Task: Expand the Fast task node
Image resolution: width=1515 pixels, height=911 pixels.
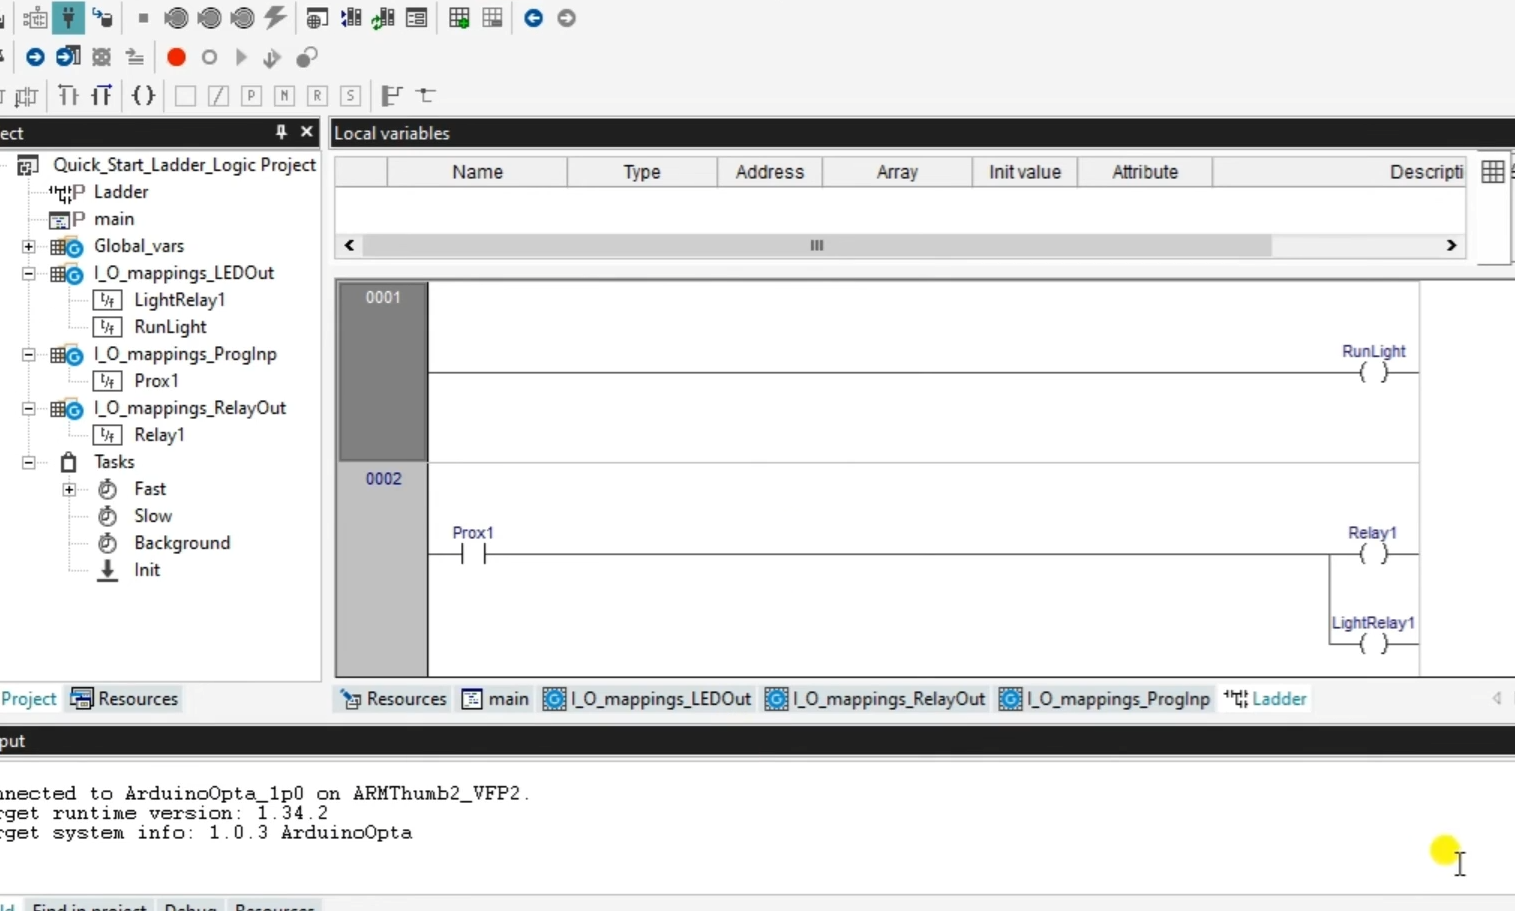Action: 69,489
